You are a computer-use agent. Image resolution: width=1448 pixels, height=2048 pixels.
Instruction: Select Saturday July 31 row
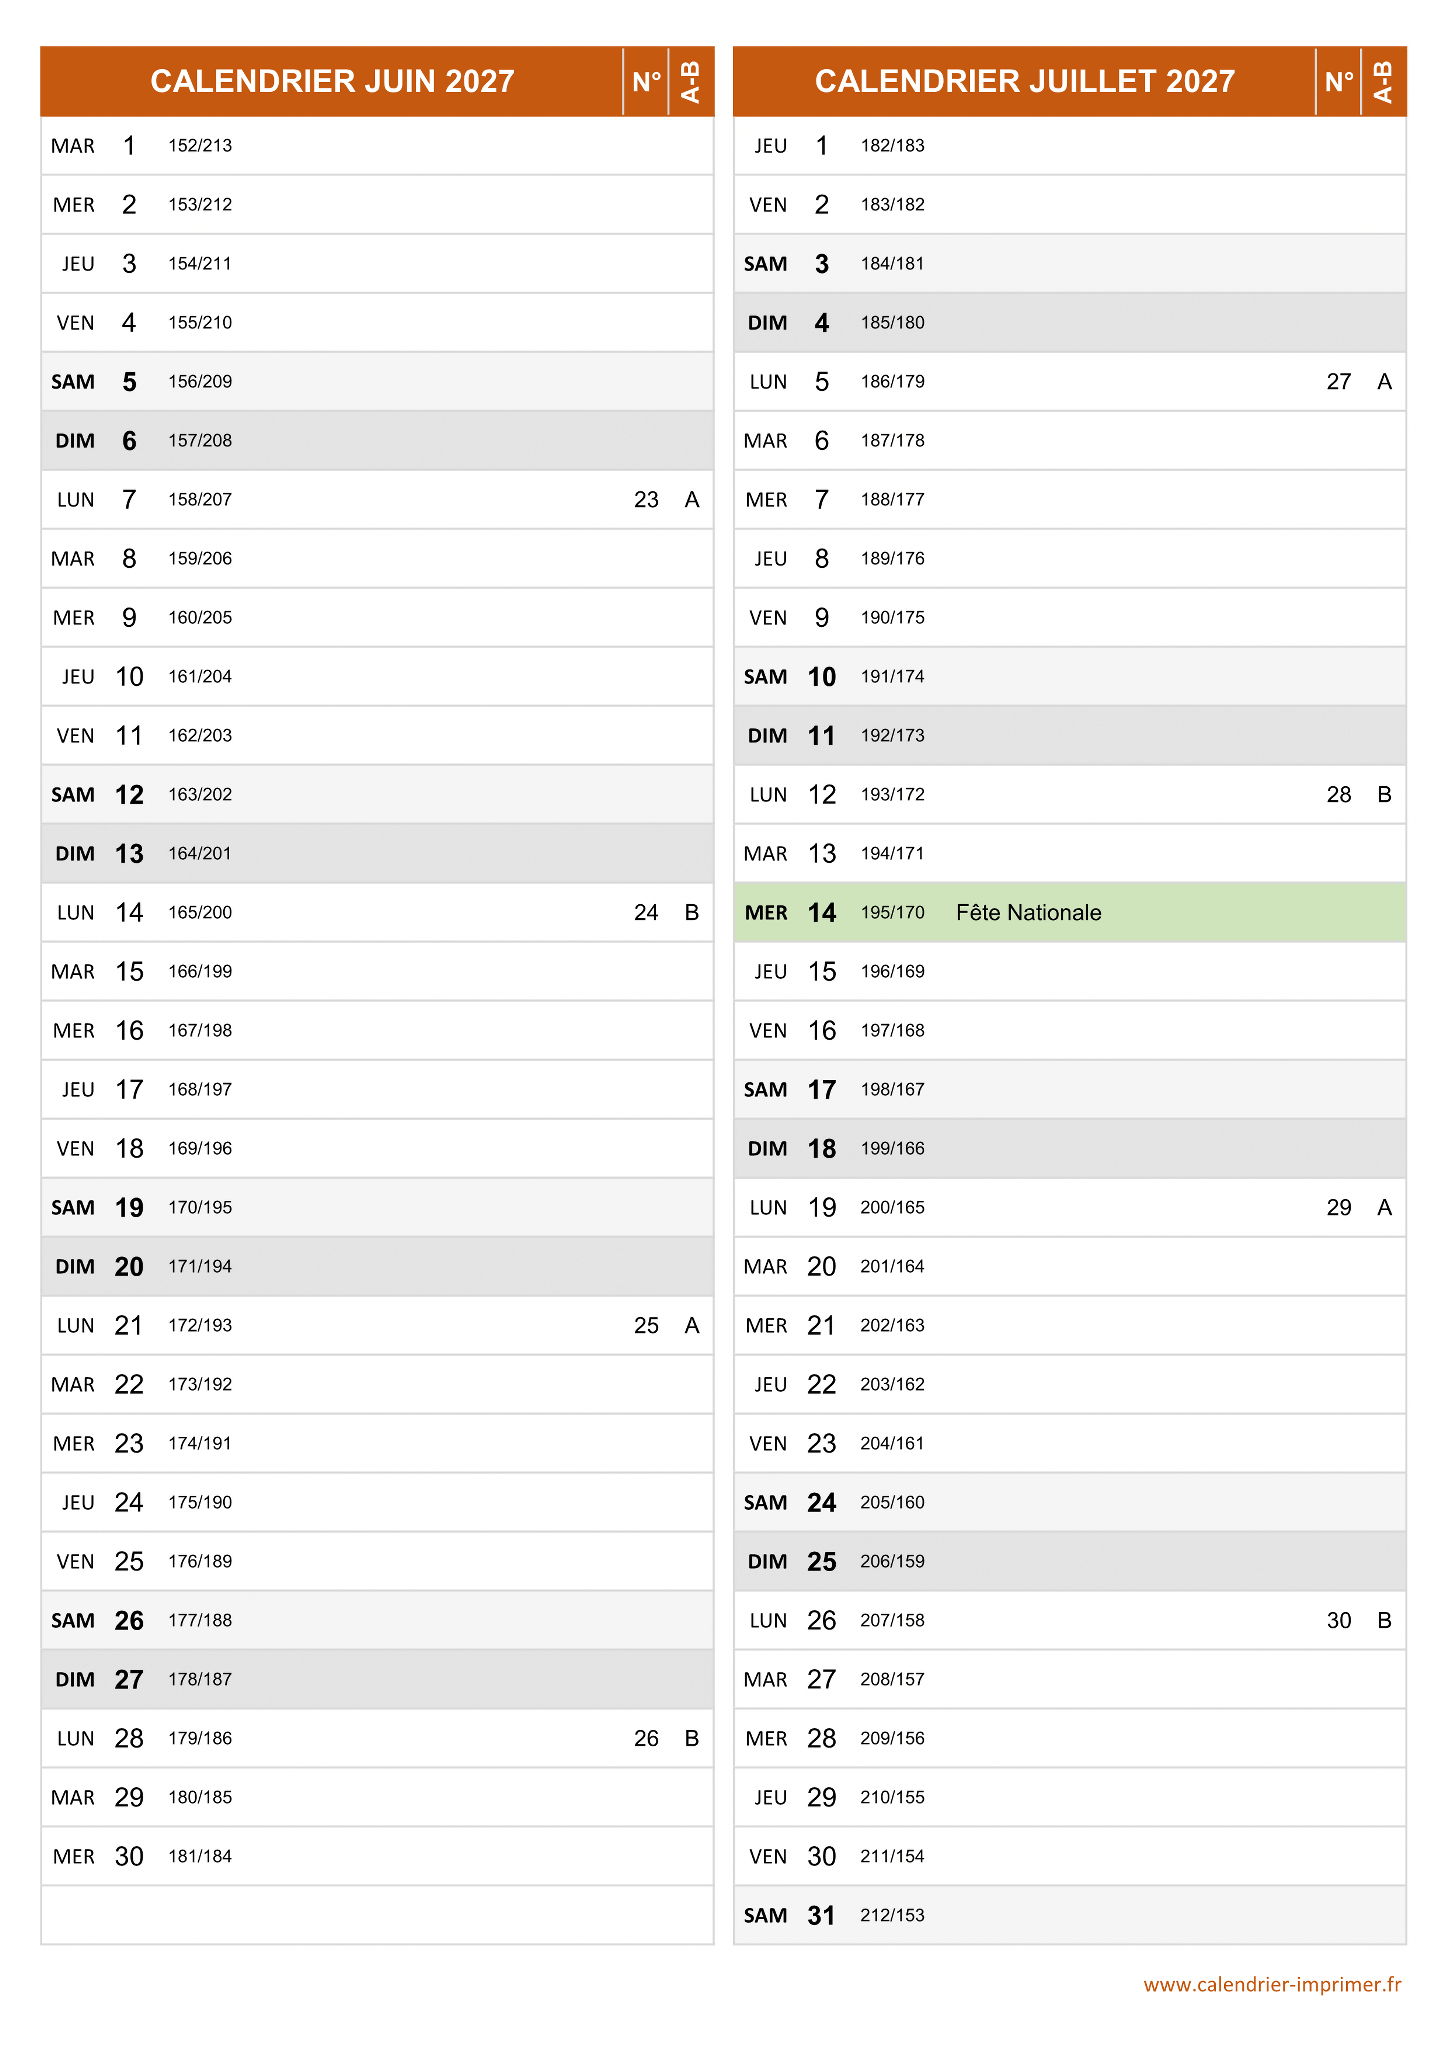[1069, 1916]
